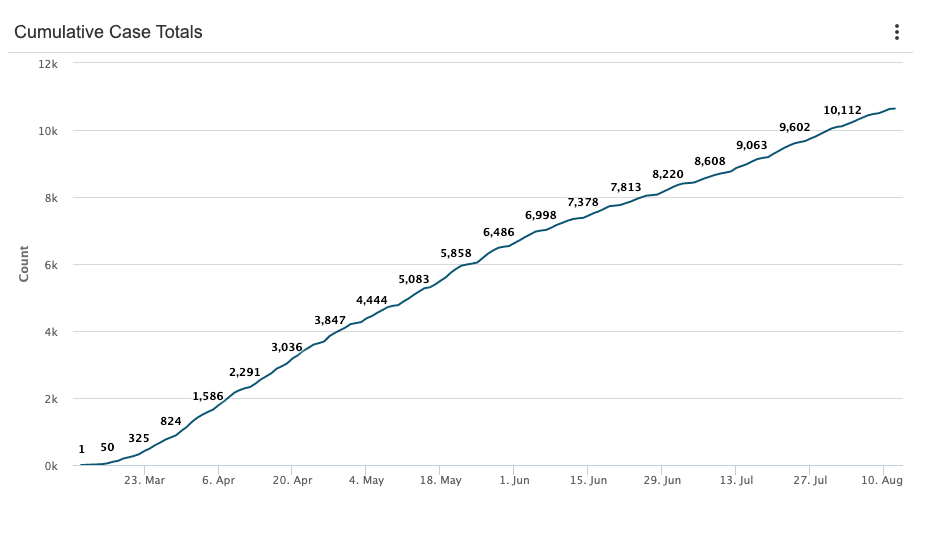Click the 3,036 data point label
The height and width of the screenshot is (539, 927).
pyautogui.click(x=287, y=347)
